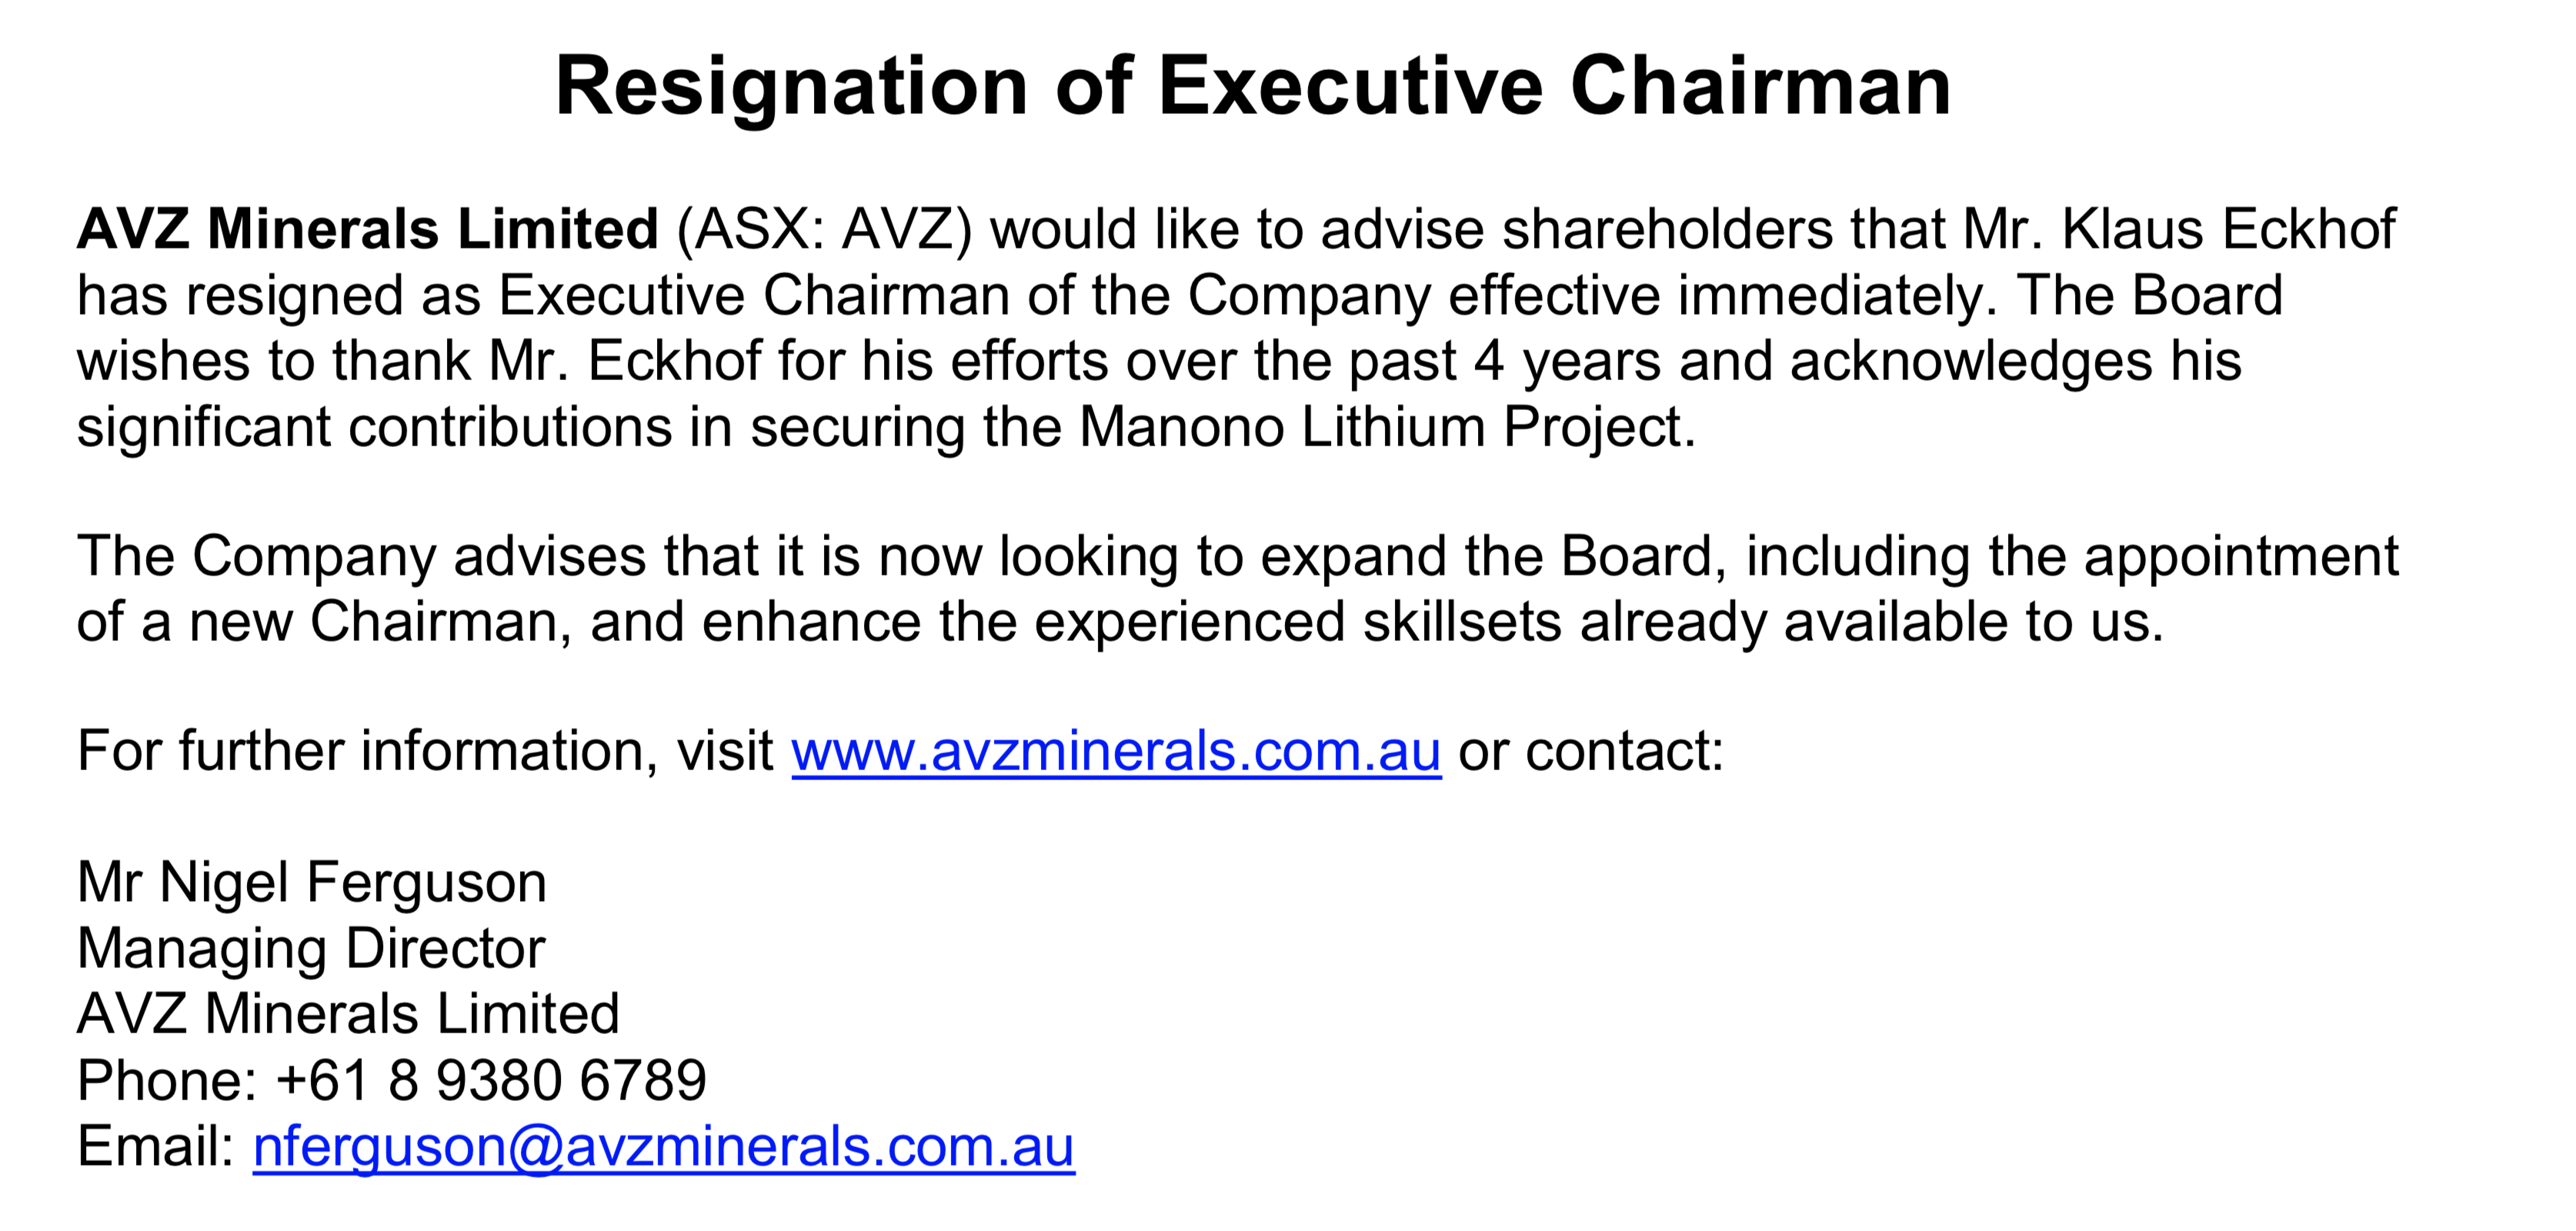Click the 'Email:' label
This screenshot has width=2576, height=1231.
click(155, 1146)
